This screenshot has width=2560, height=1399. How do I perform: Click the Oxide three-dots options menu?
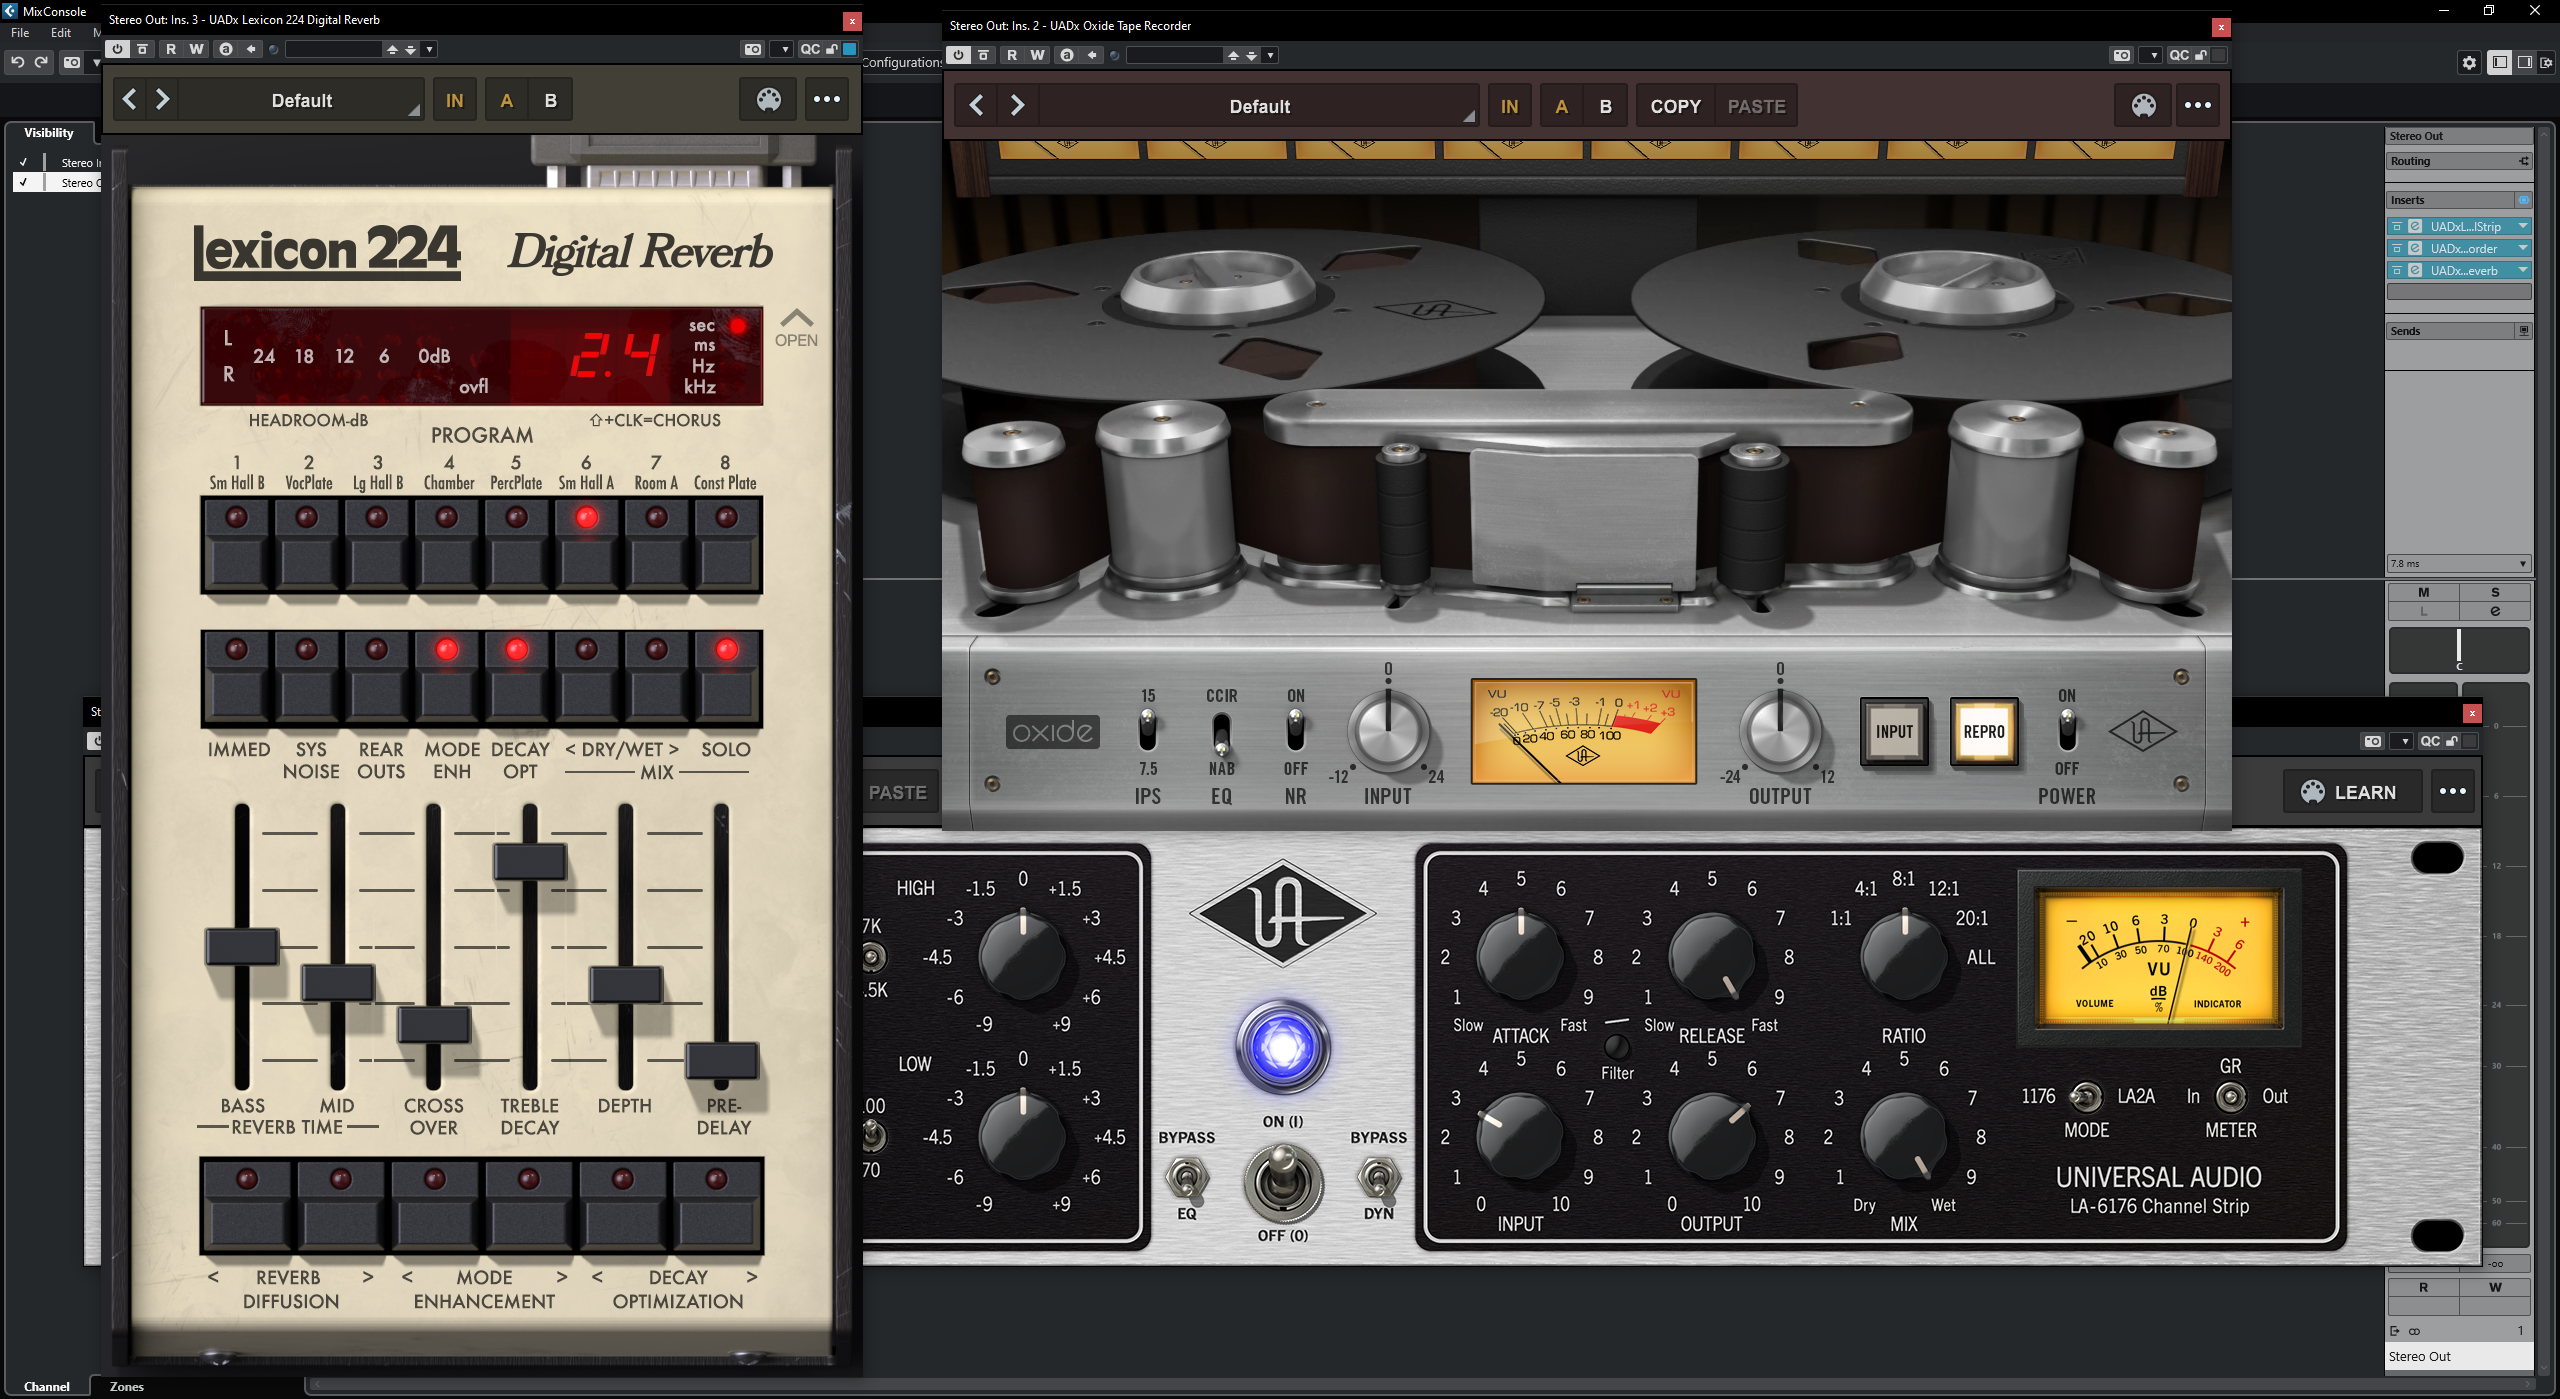(x=2197, y=106)
